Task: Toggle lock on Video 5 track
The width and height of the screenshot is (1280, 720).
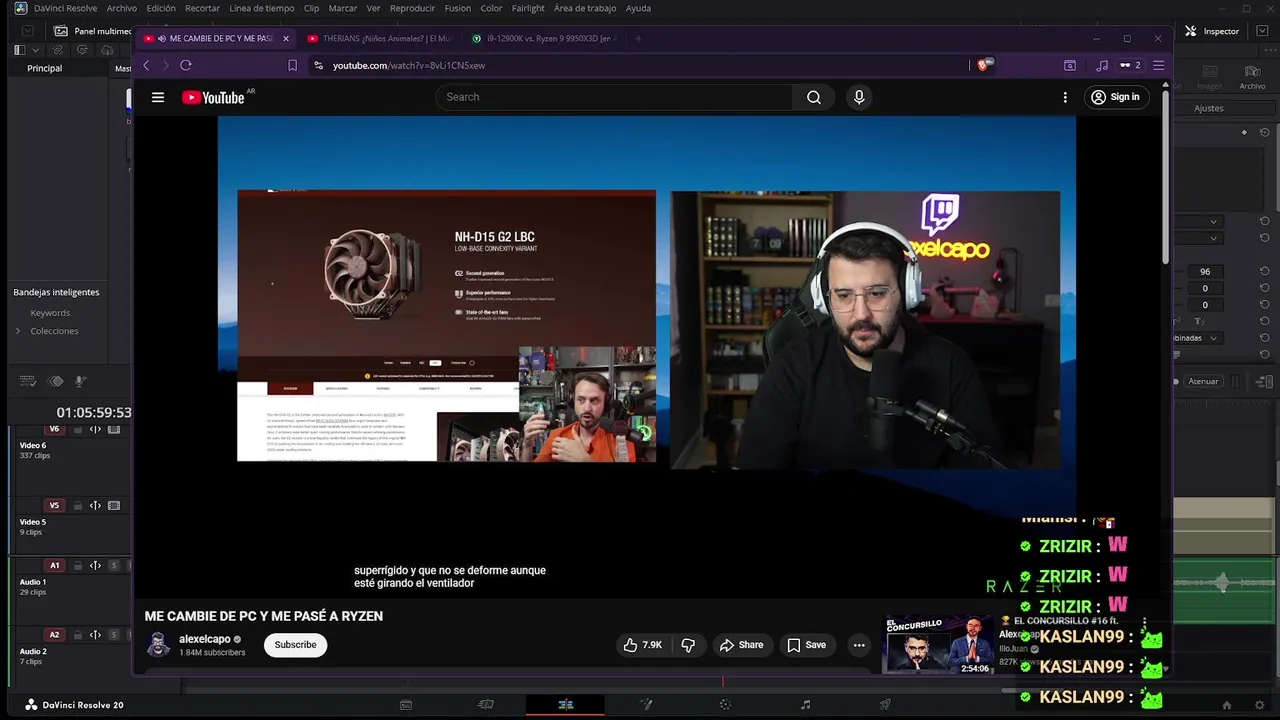Action: coord(77,506)
